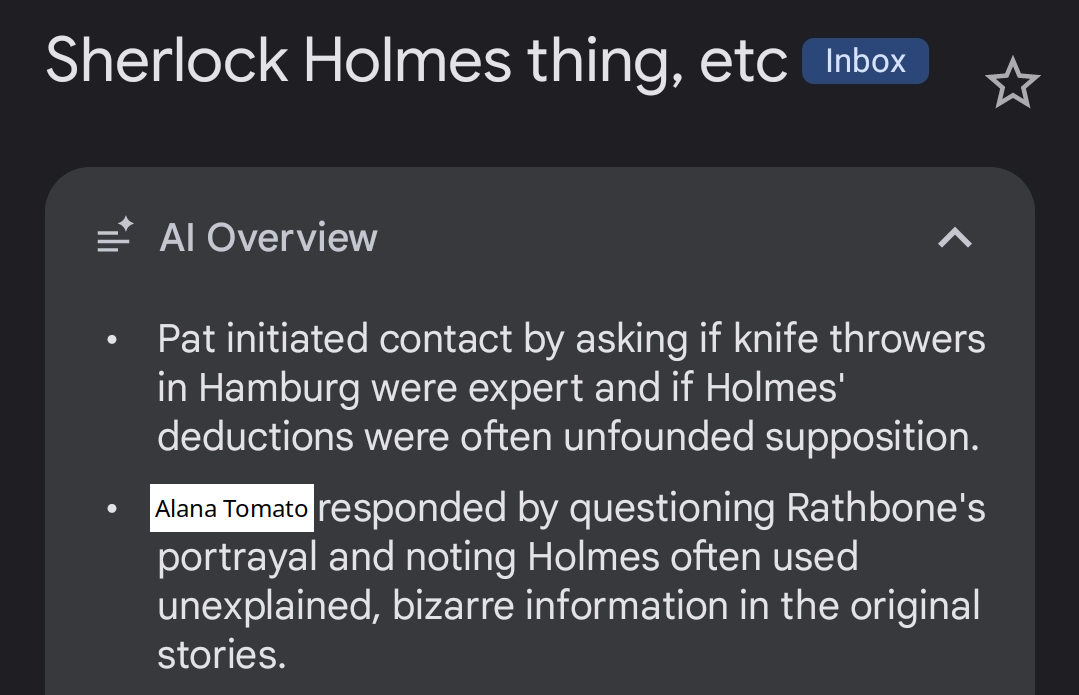Click the second bullet point dot
This screenshot has height=695, width=1079.
click(113, 510)
